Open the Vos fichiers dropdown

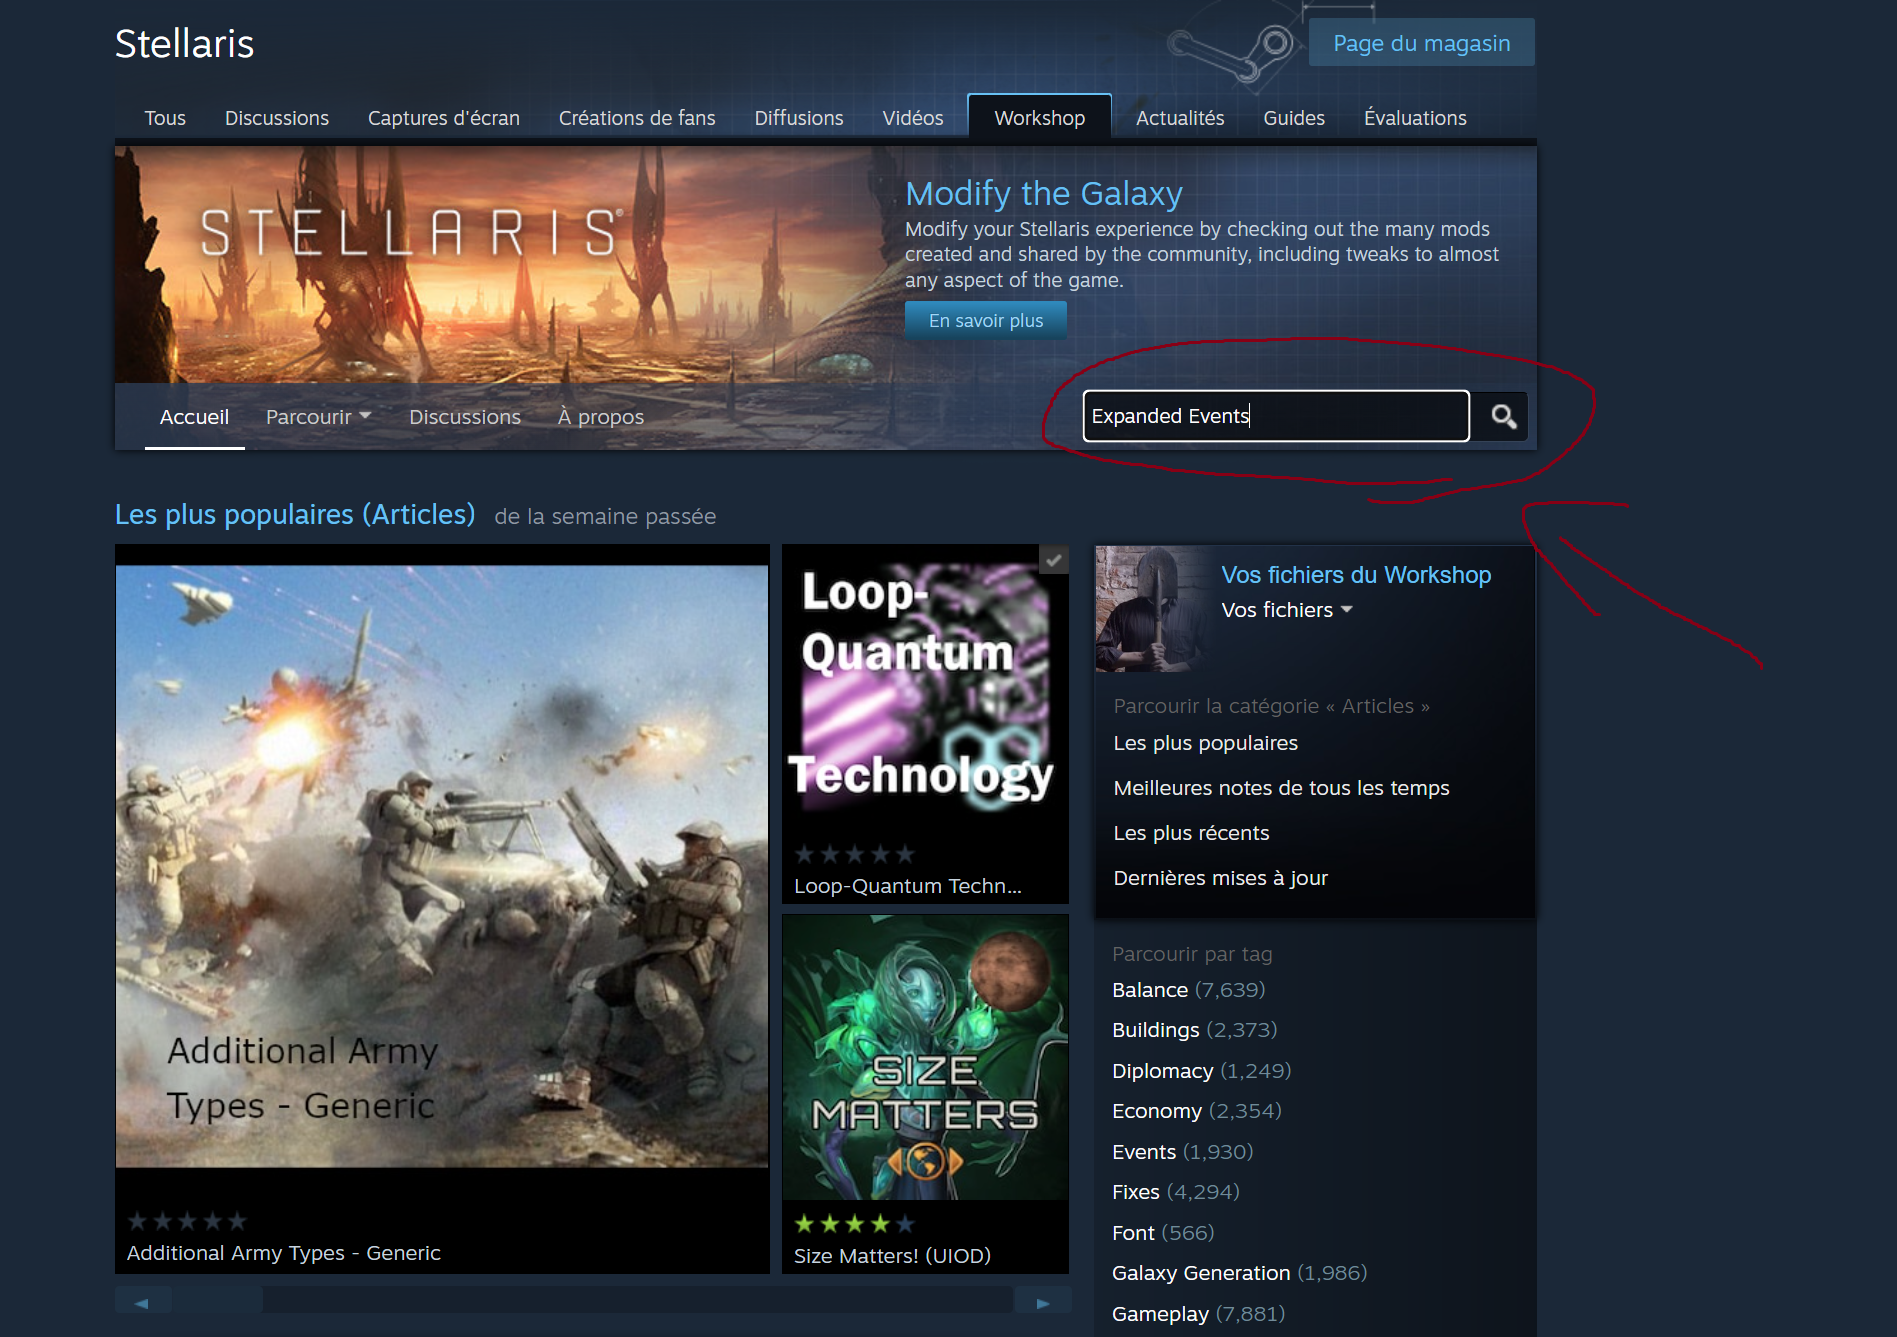tap(1286, 610)
